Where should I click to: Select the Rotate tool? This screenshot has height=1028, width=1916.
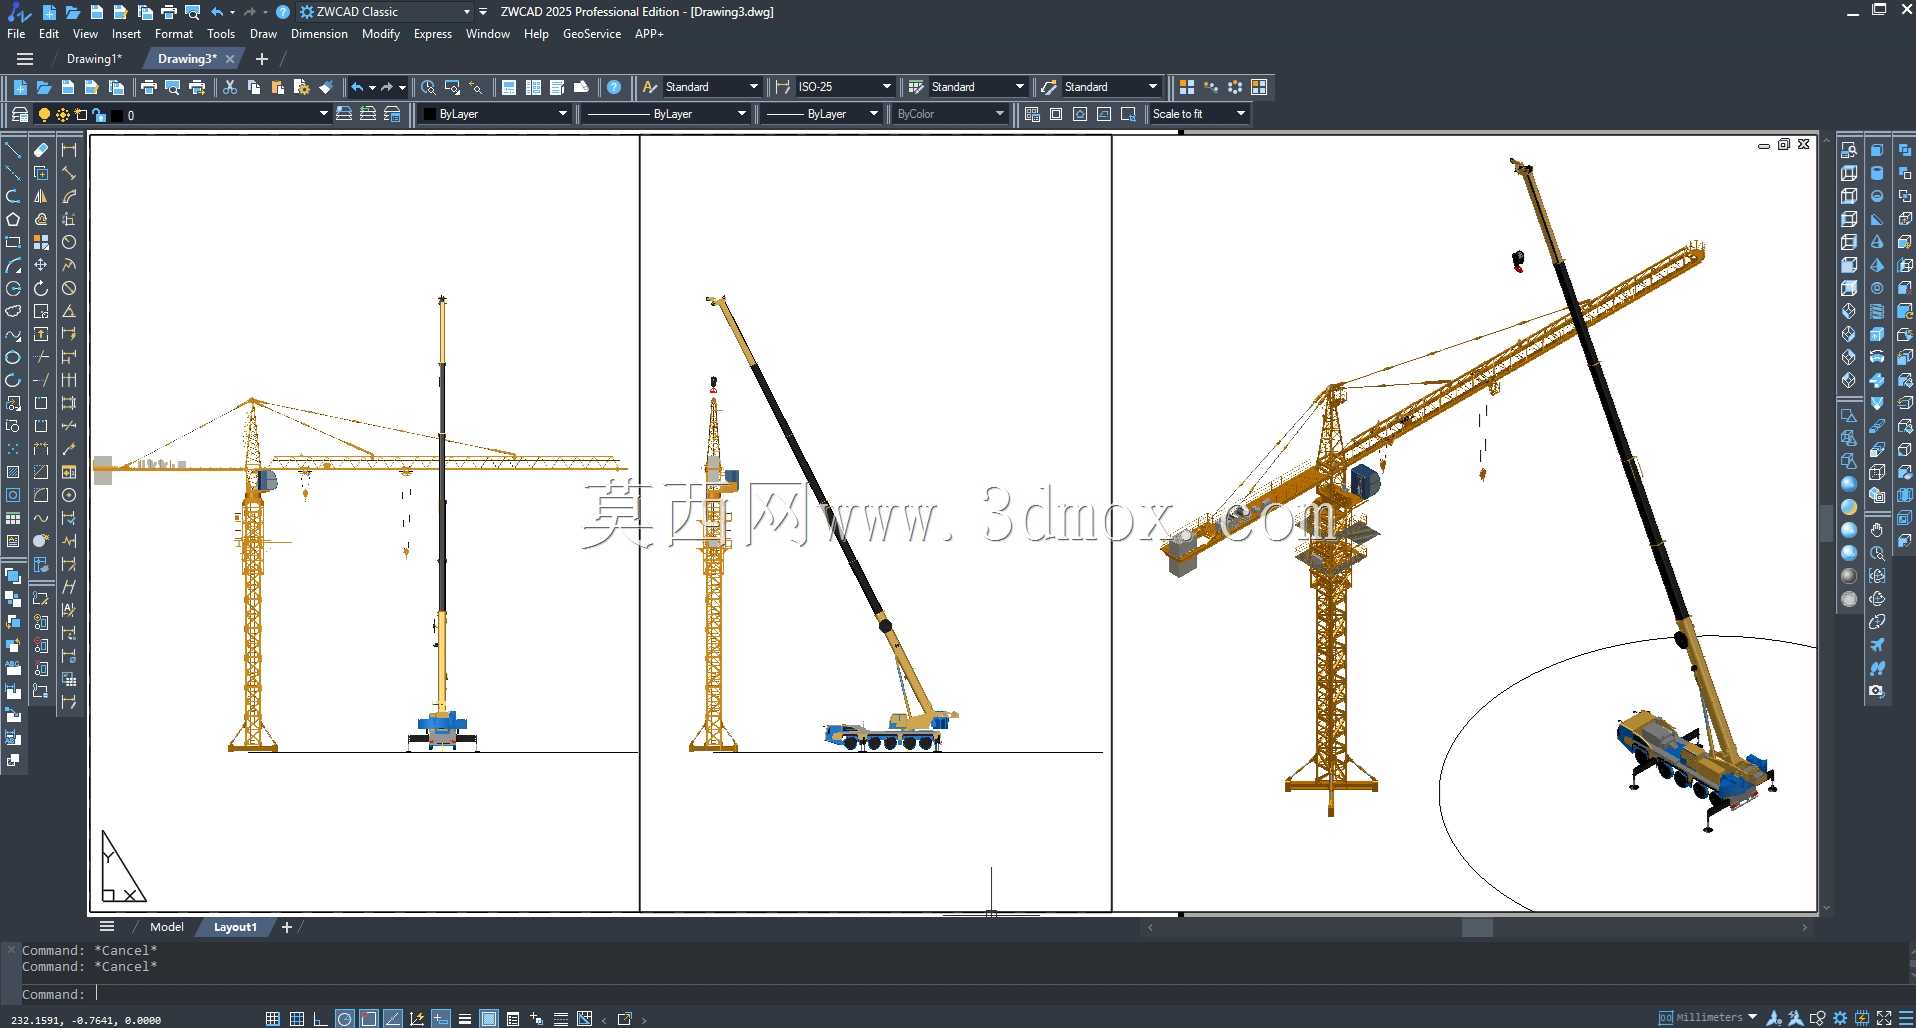click(41, 288)
